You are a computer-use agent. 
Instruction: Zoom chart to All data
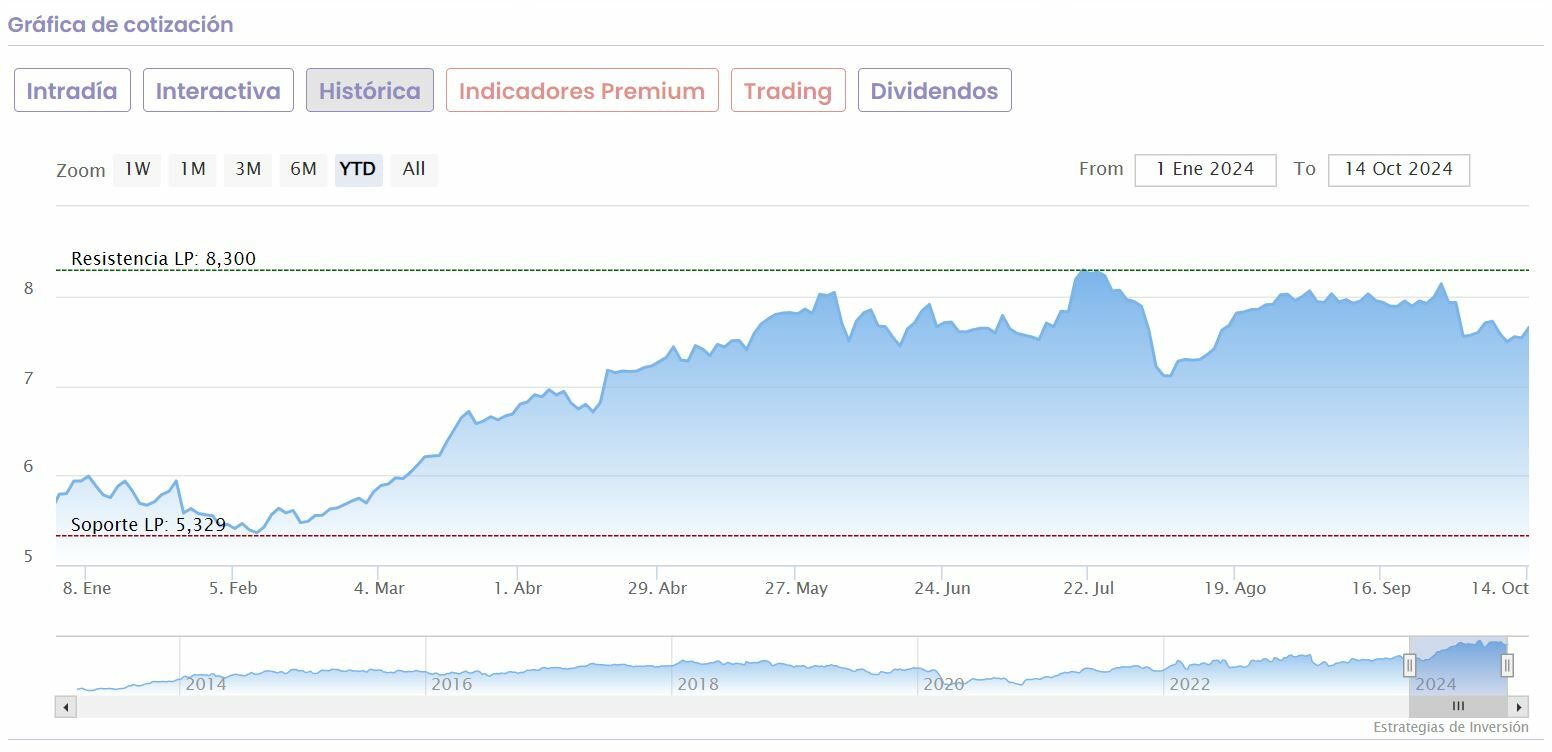414,169
